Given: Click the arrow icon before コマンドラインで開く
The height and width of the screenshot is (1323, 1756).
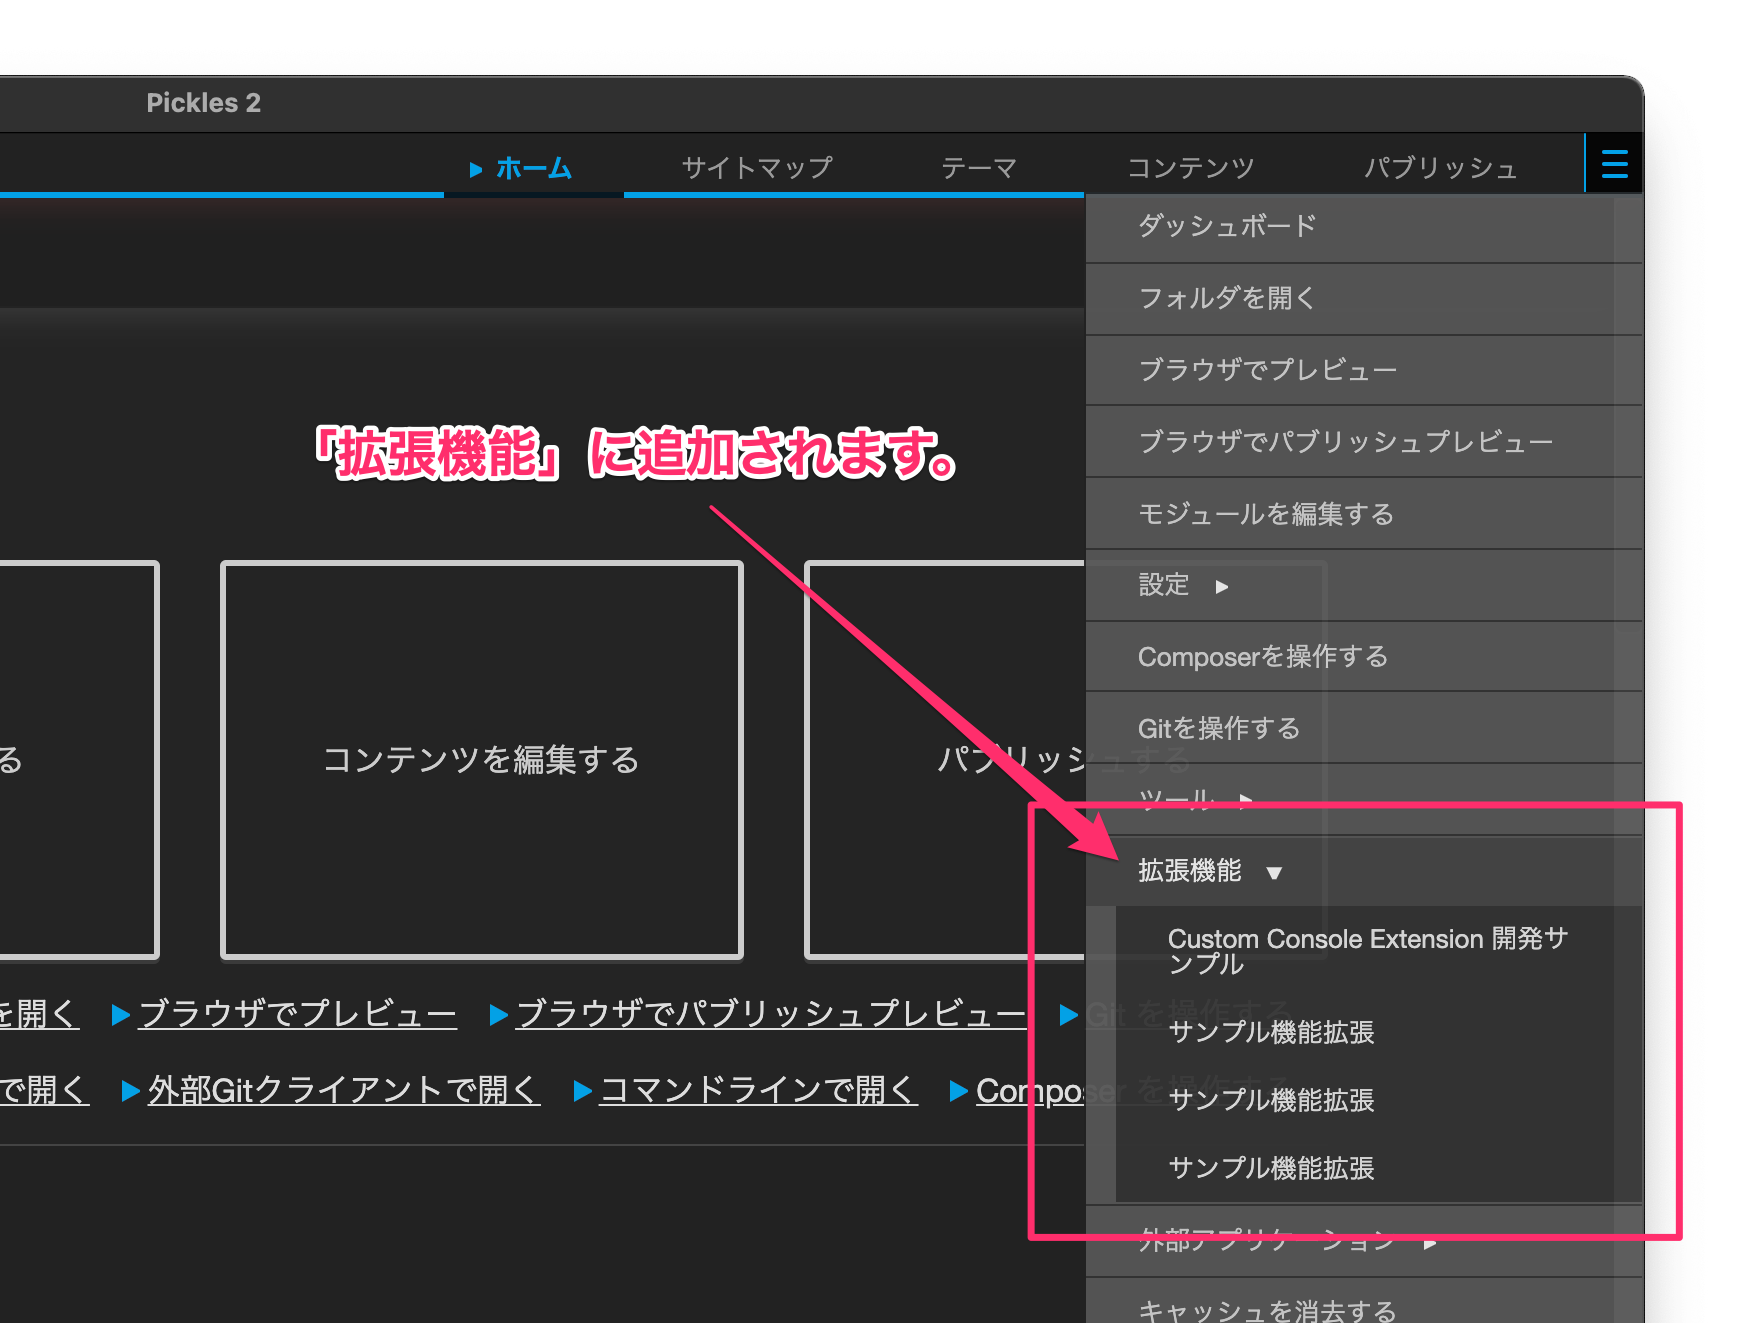Looking at the screenshot, I should click(581, 1091).
